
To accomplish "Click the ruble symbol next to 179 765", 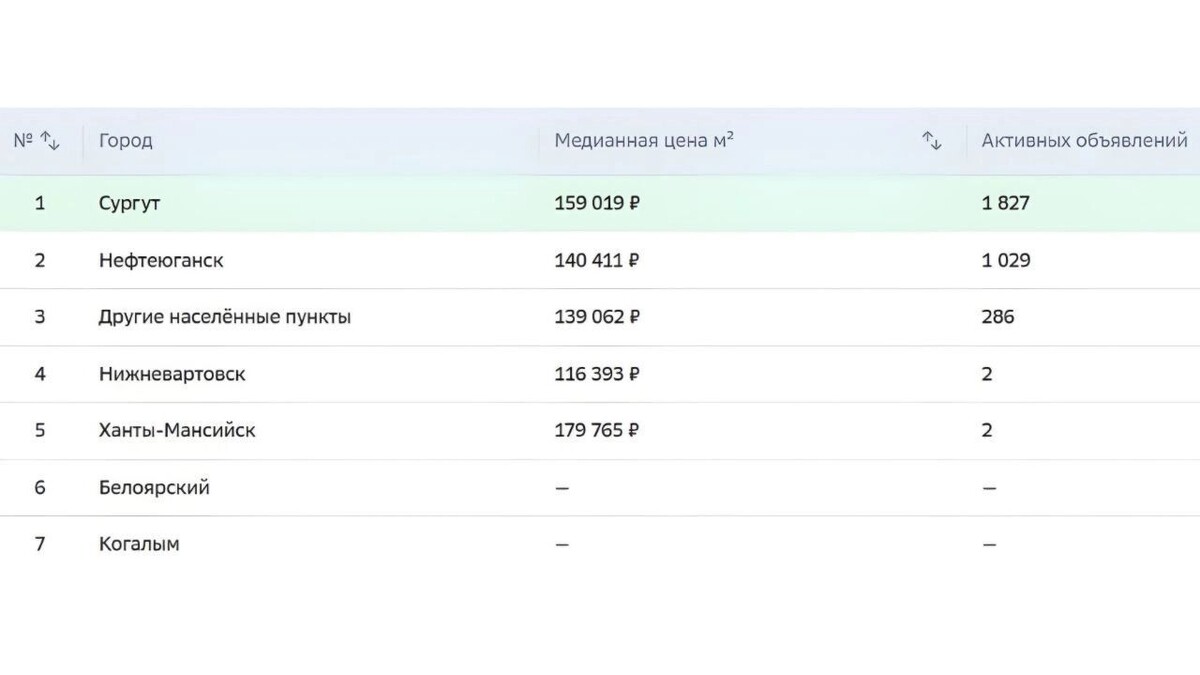I will (x=634, y=430).
